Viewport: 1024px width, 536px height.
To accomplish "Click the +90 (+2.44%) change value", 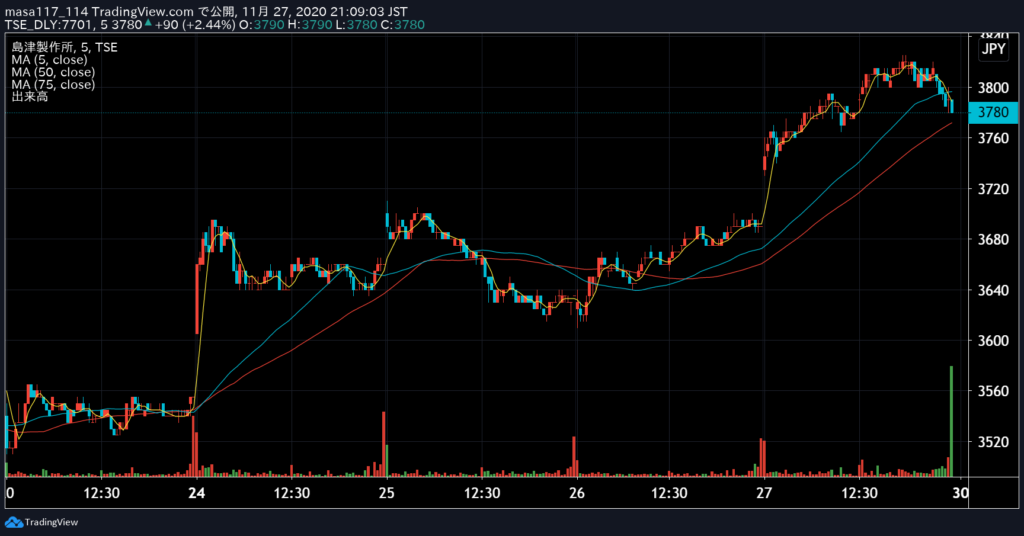I will tap(195, 25).
